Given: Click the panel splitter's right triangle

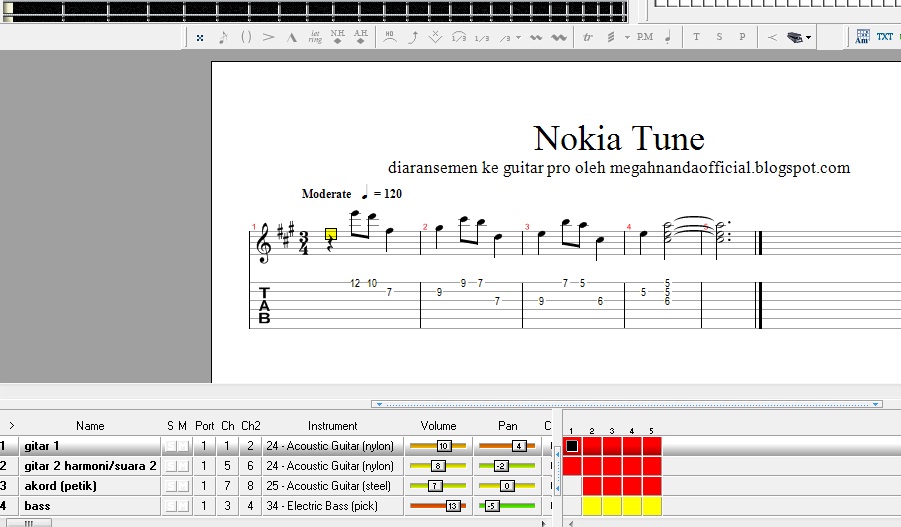Looking at the screenshot, I should coord(876,404).
